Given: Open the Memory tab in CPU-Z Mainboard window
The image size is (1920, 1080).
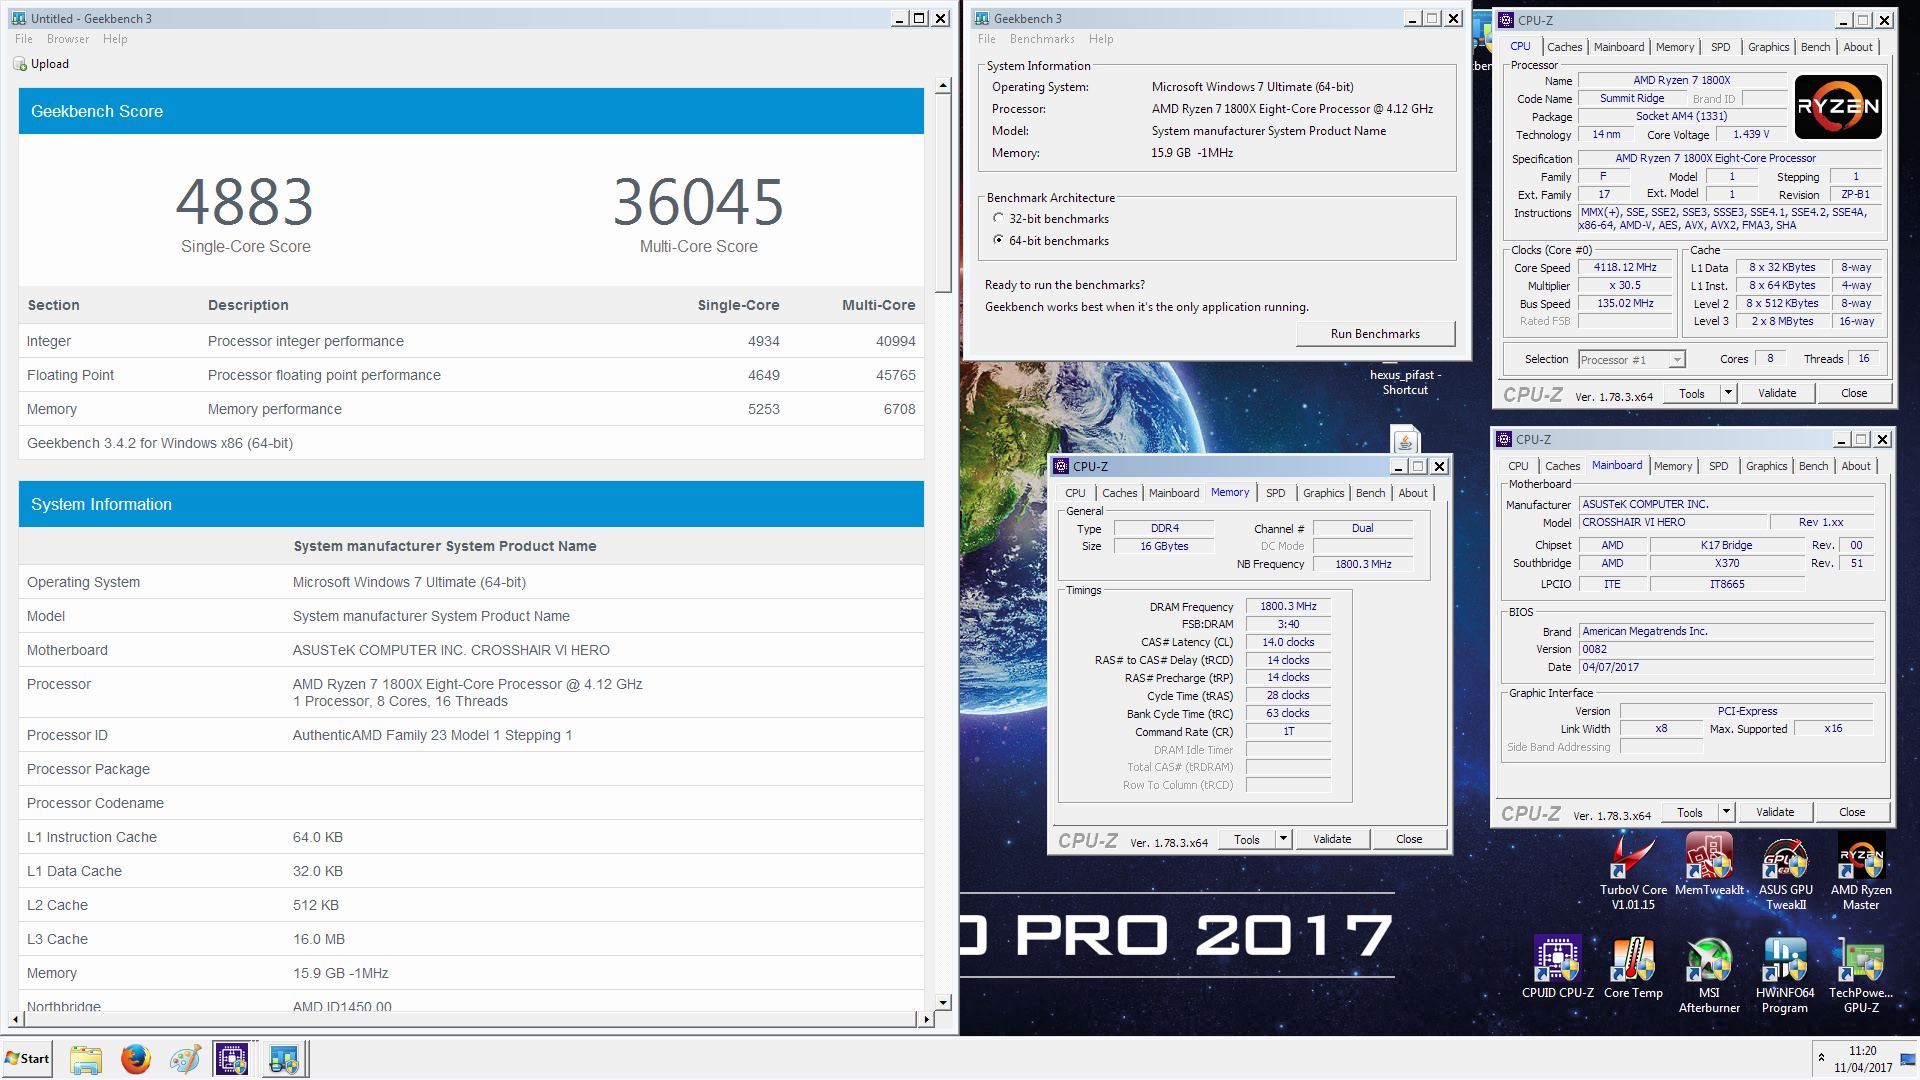Looking at the screenshot, I should tap(1672, 466).
